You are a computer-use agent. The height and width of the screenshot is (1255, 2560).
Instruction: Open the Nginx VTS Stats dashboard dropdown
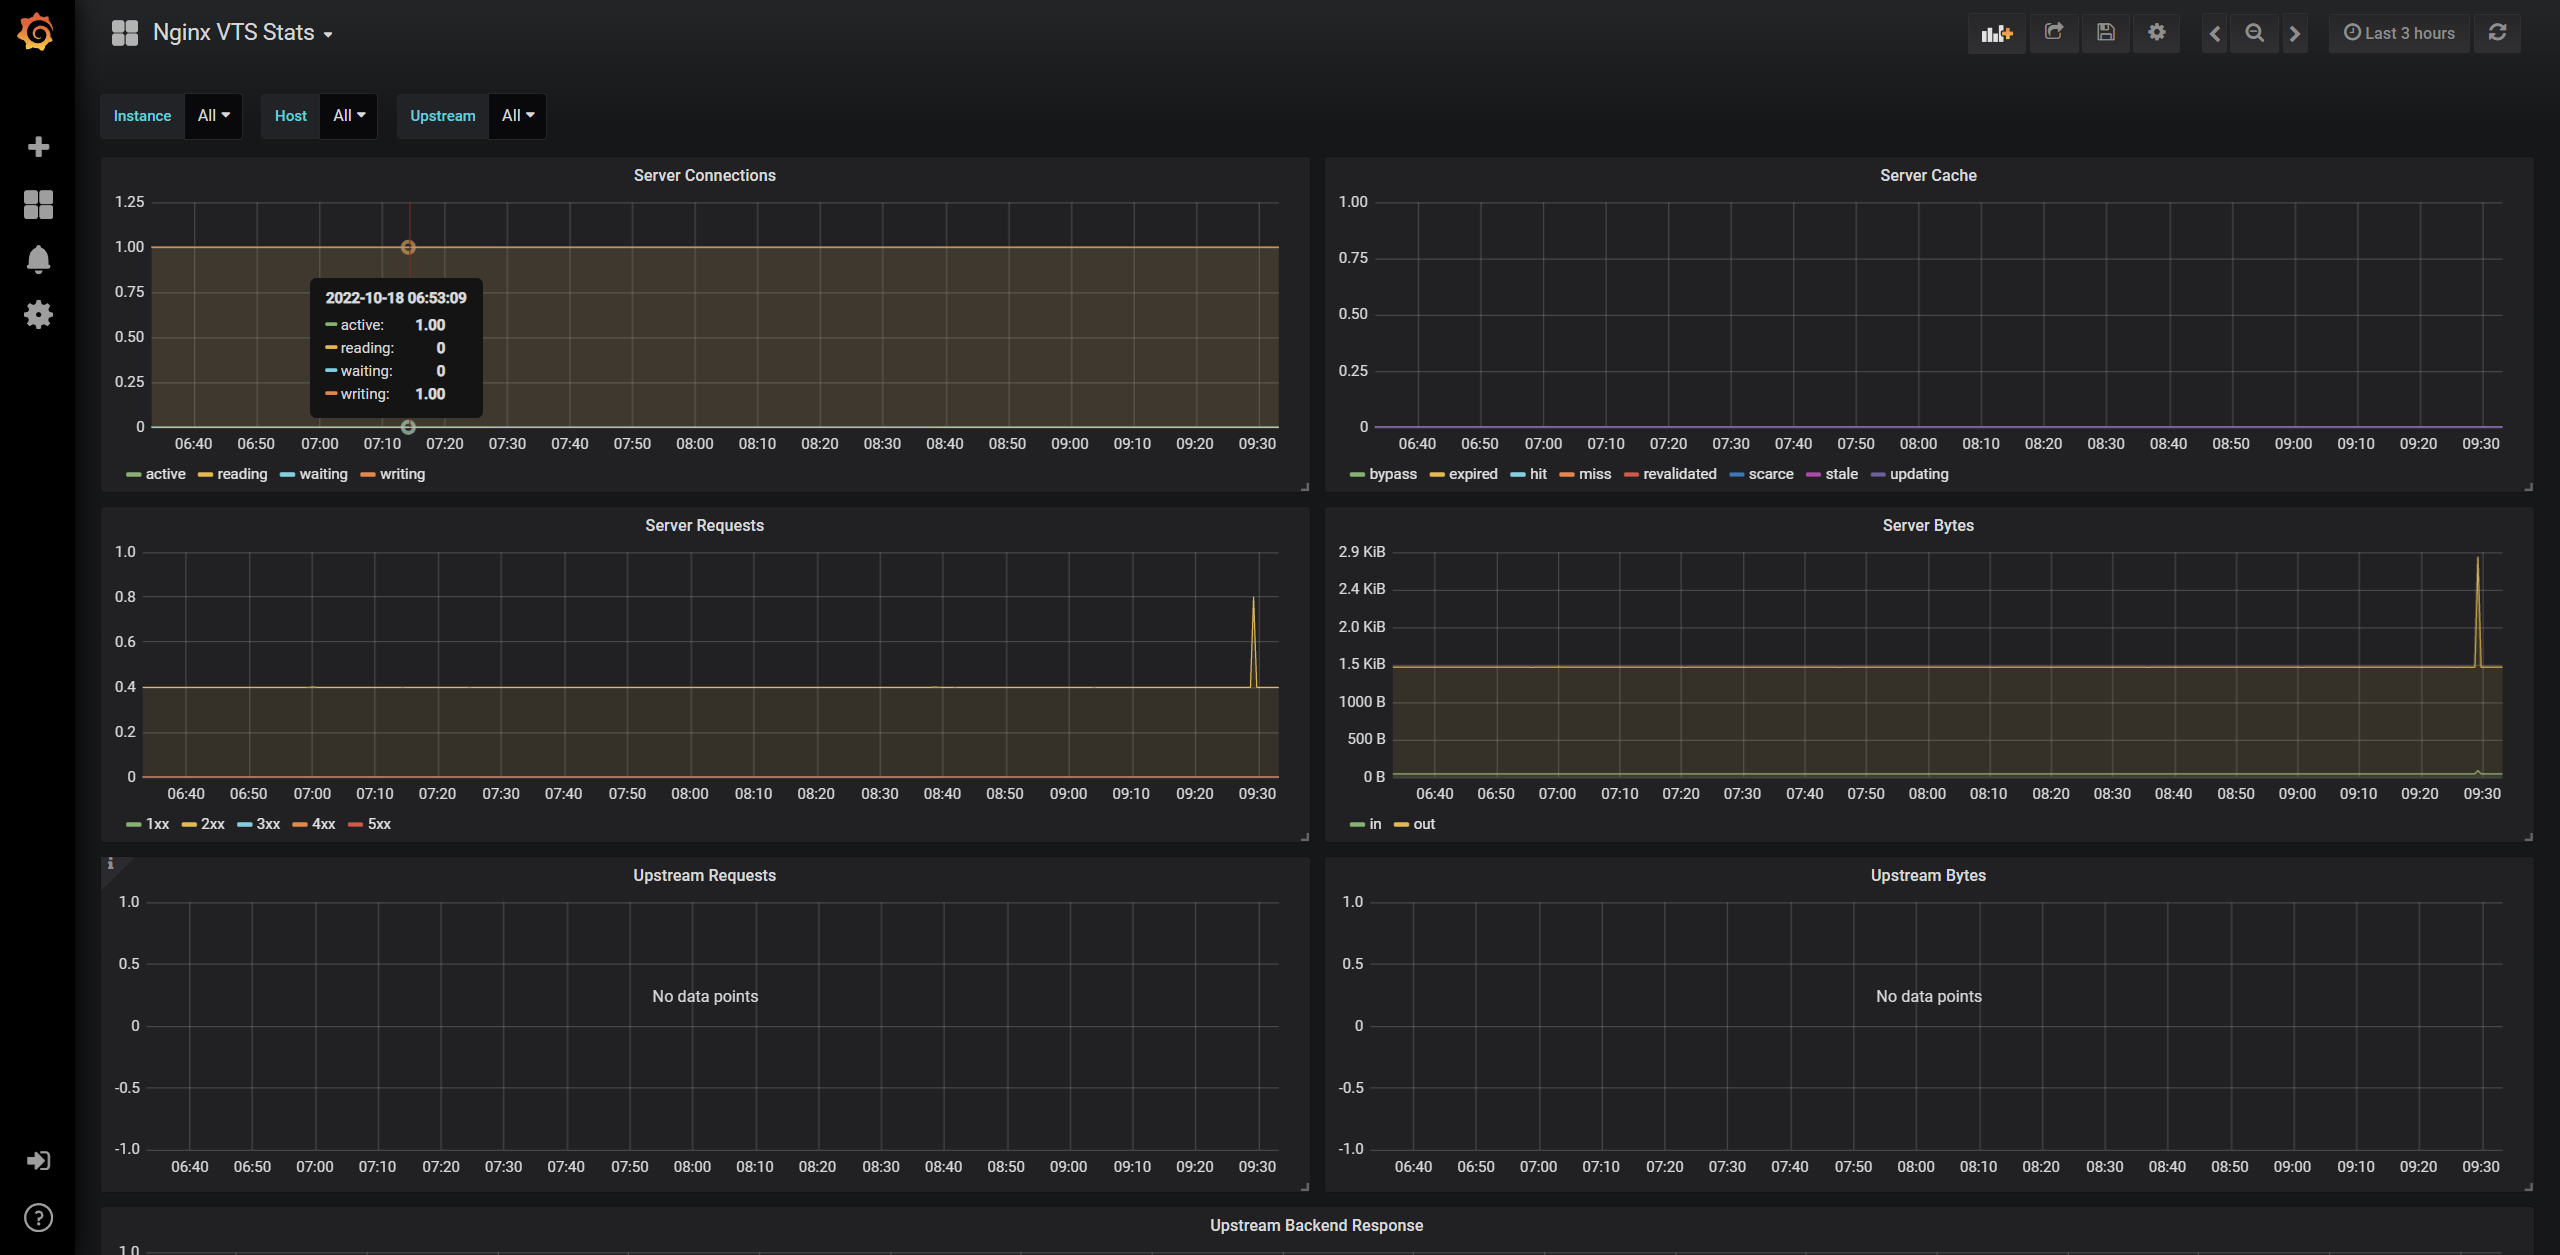pyautogui.click(x=243, y=33)
